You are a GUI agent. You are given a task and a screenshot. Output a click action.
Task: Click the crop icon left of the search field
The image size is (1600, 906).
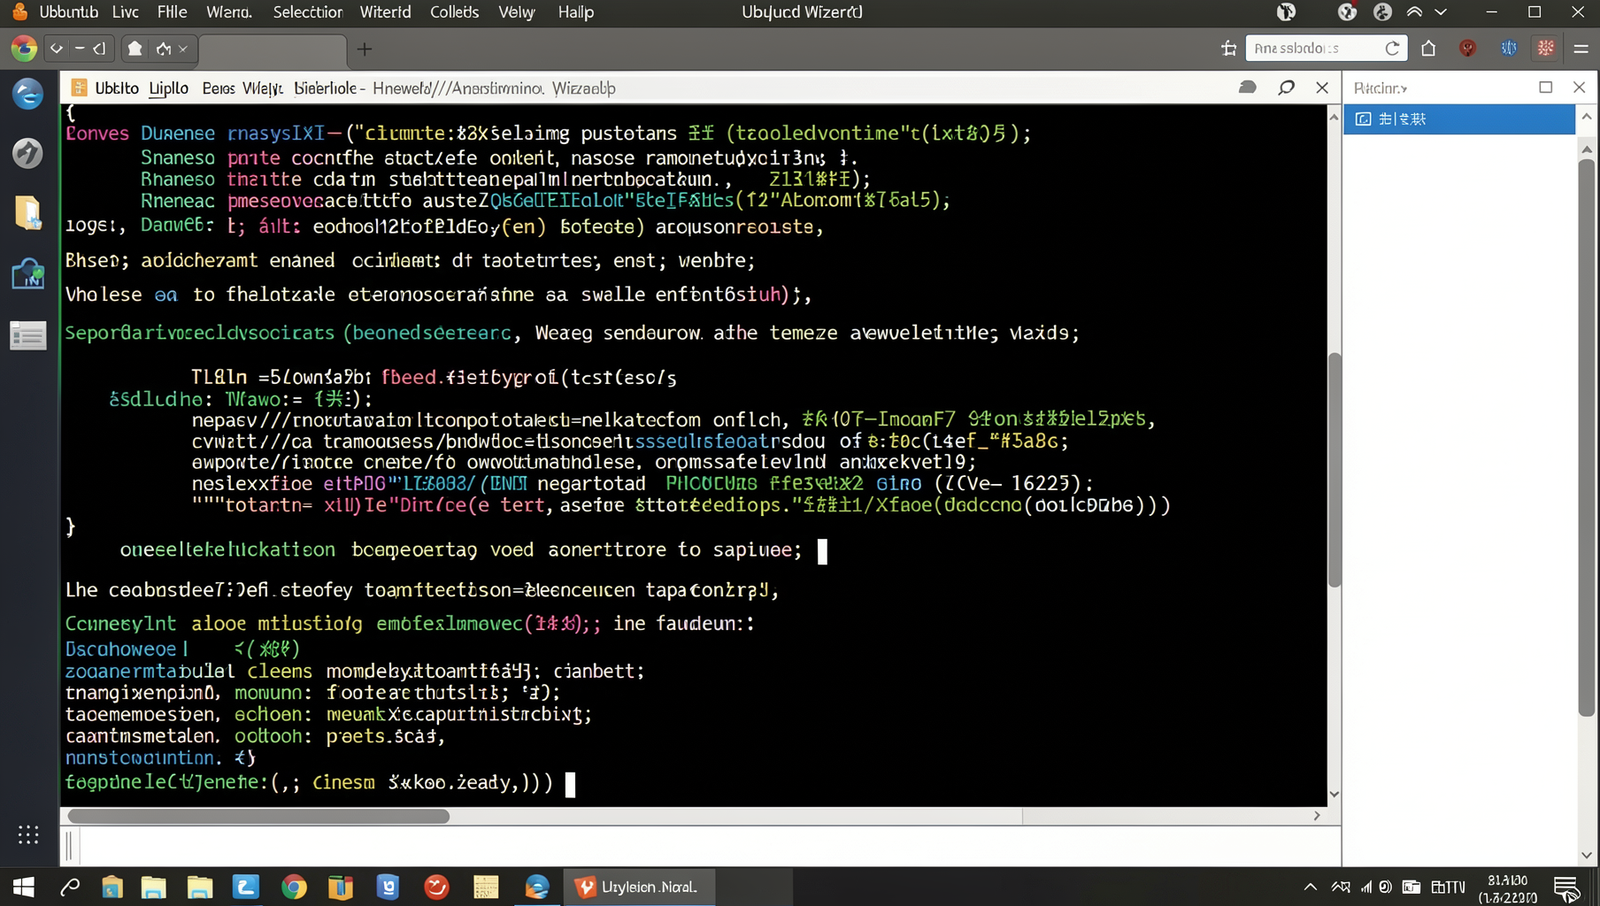click(x=1229, y=48)
